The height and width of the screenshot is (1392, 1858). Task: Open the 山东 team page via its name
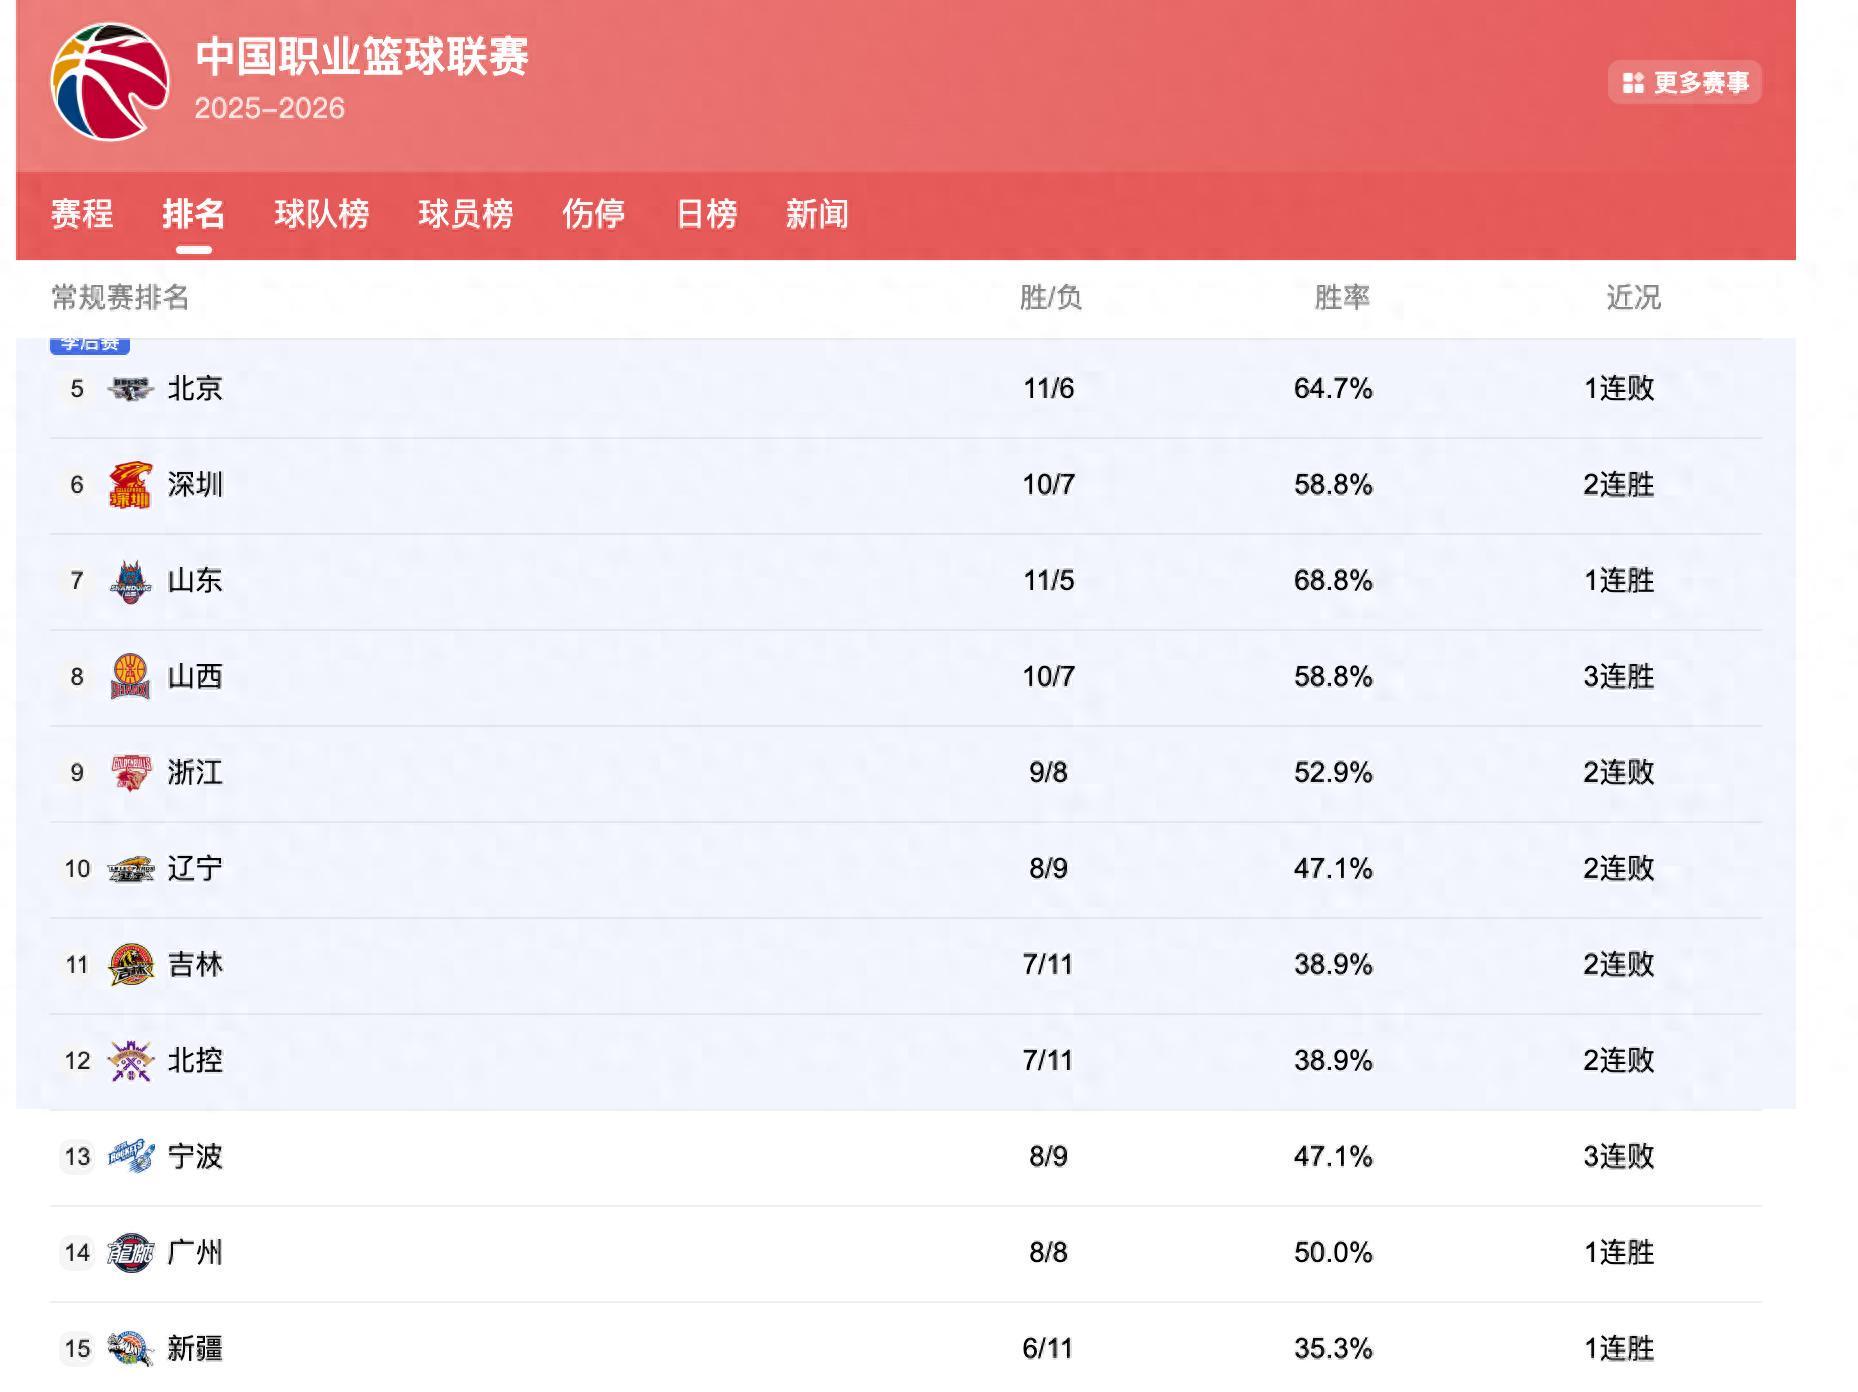point(194,581)
